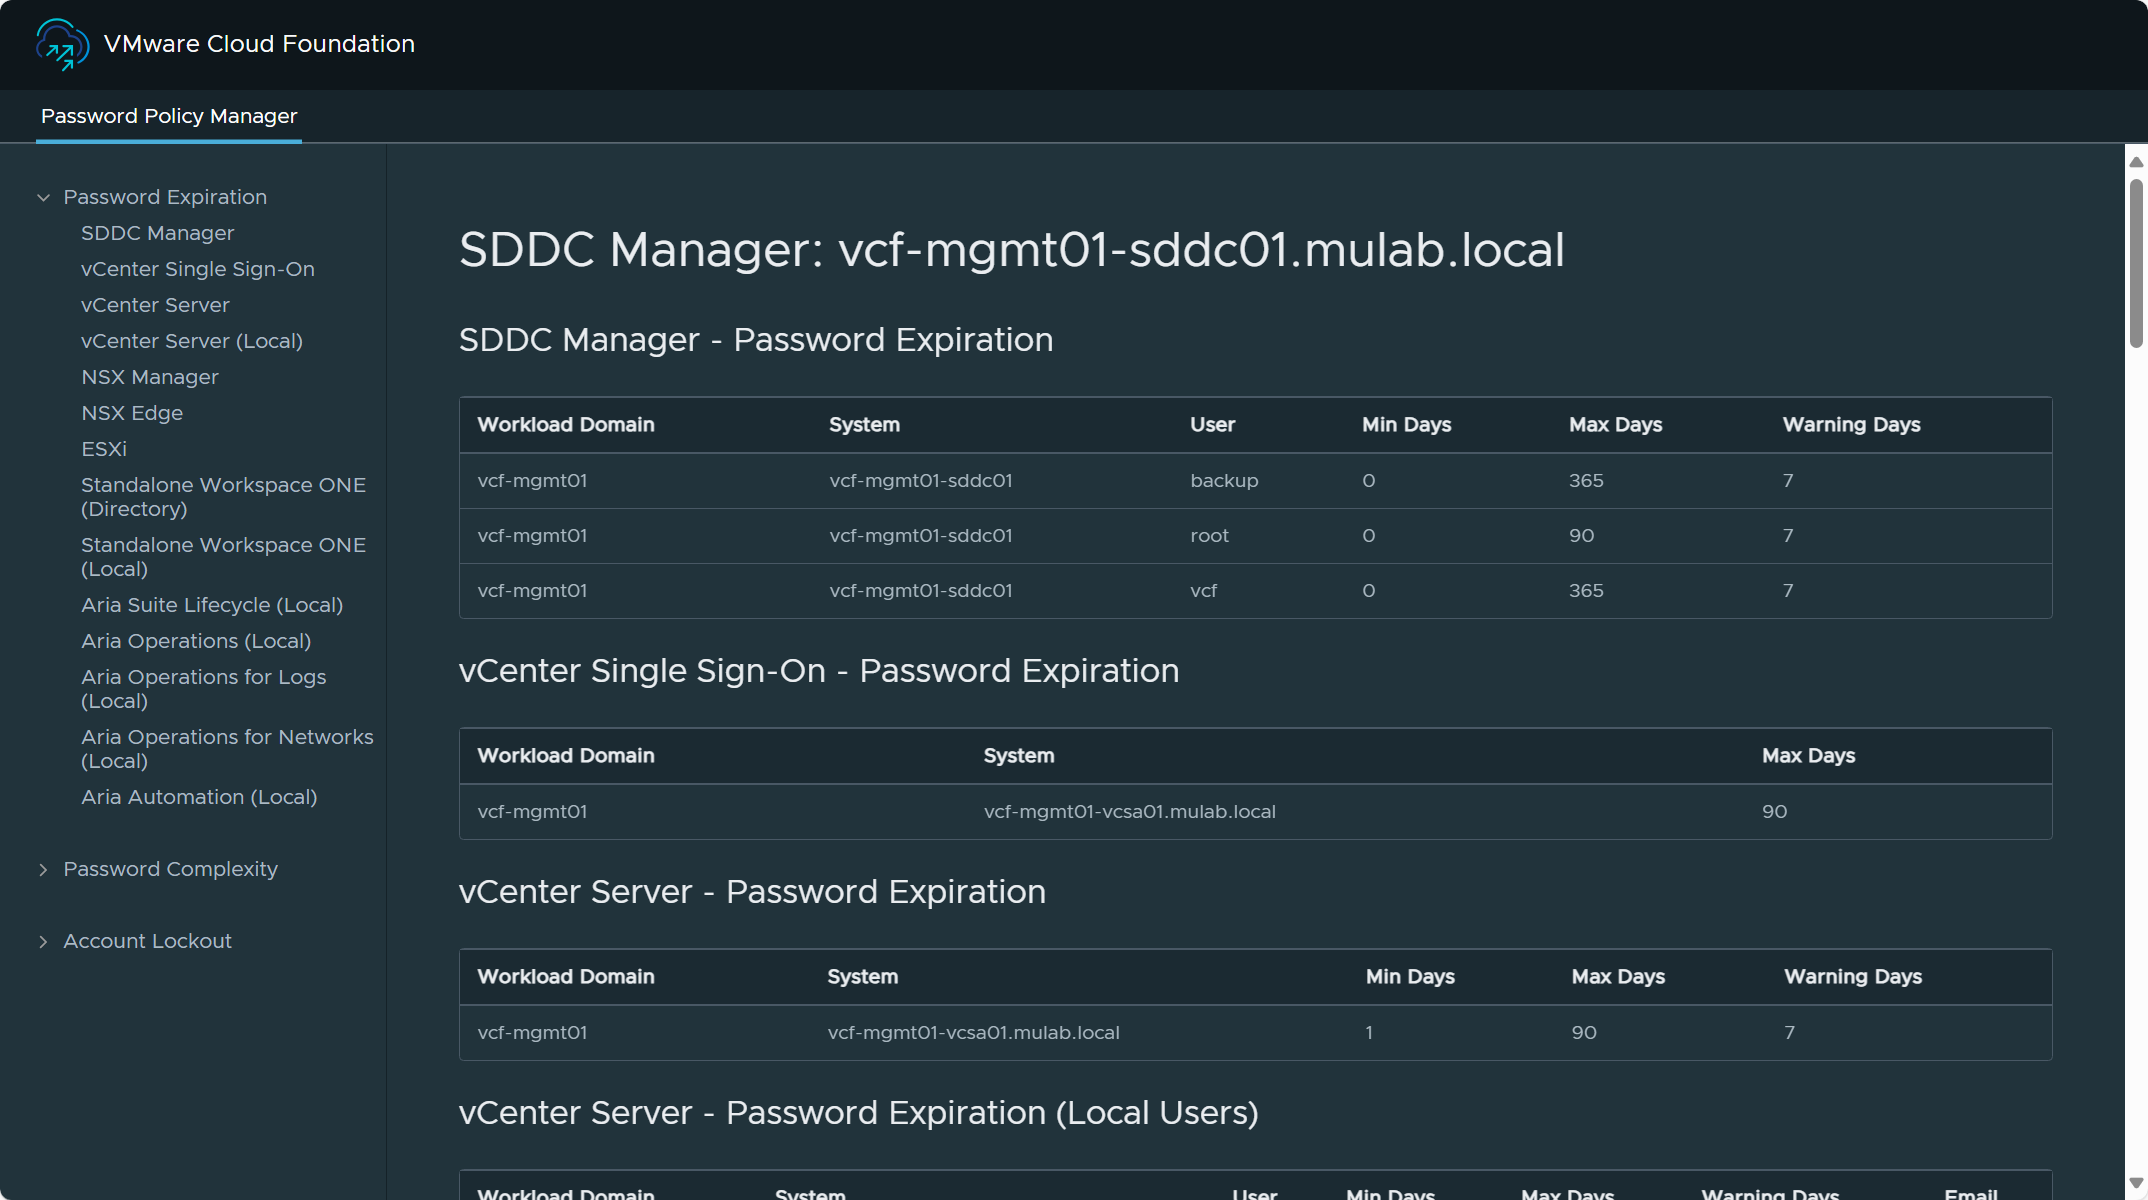
Task: Select NSX Manager in navigation
Action: 149,377
